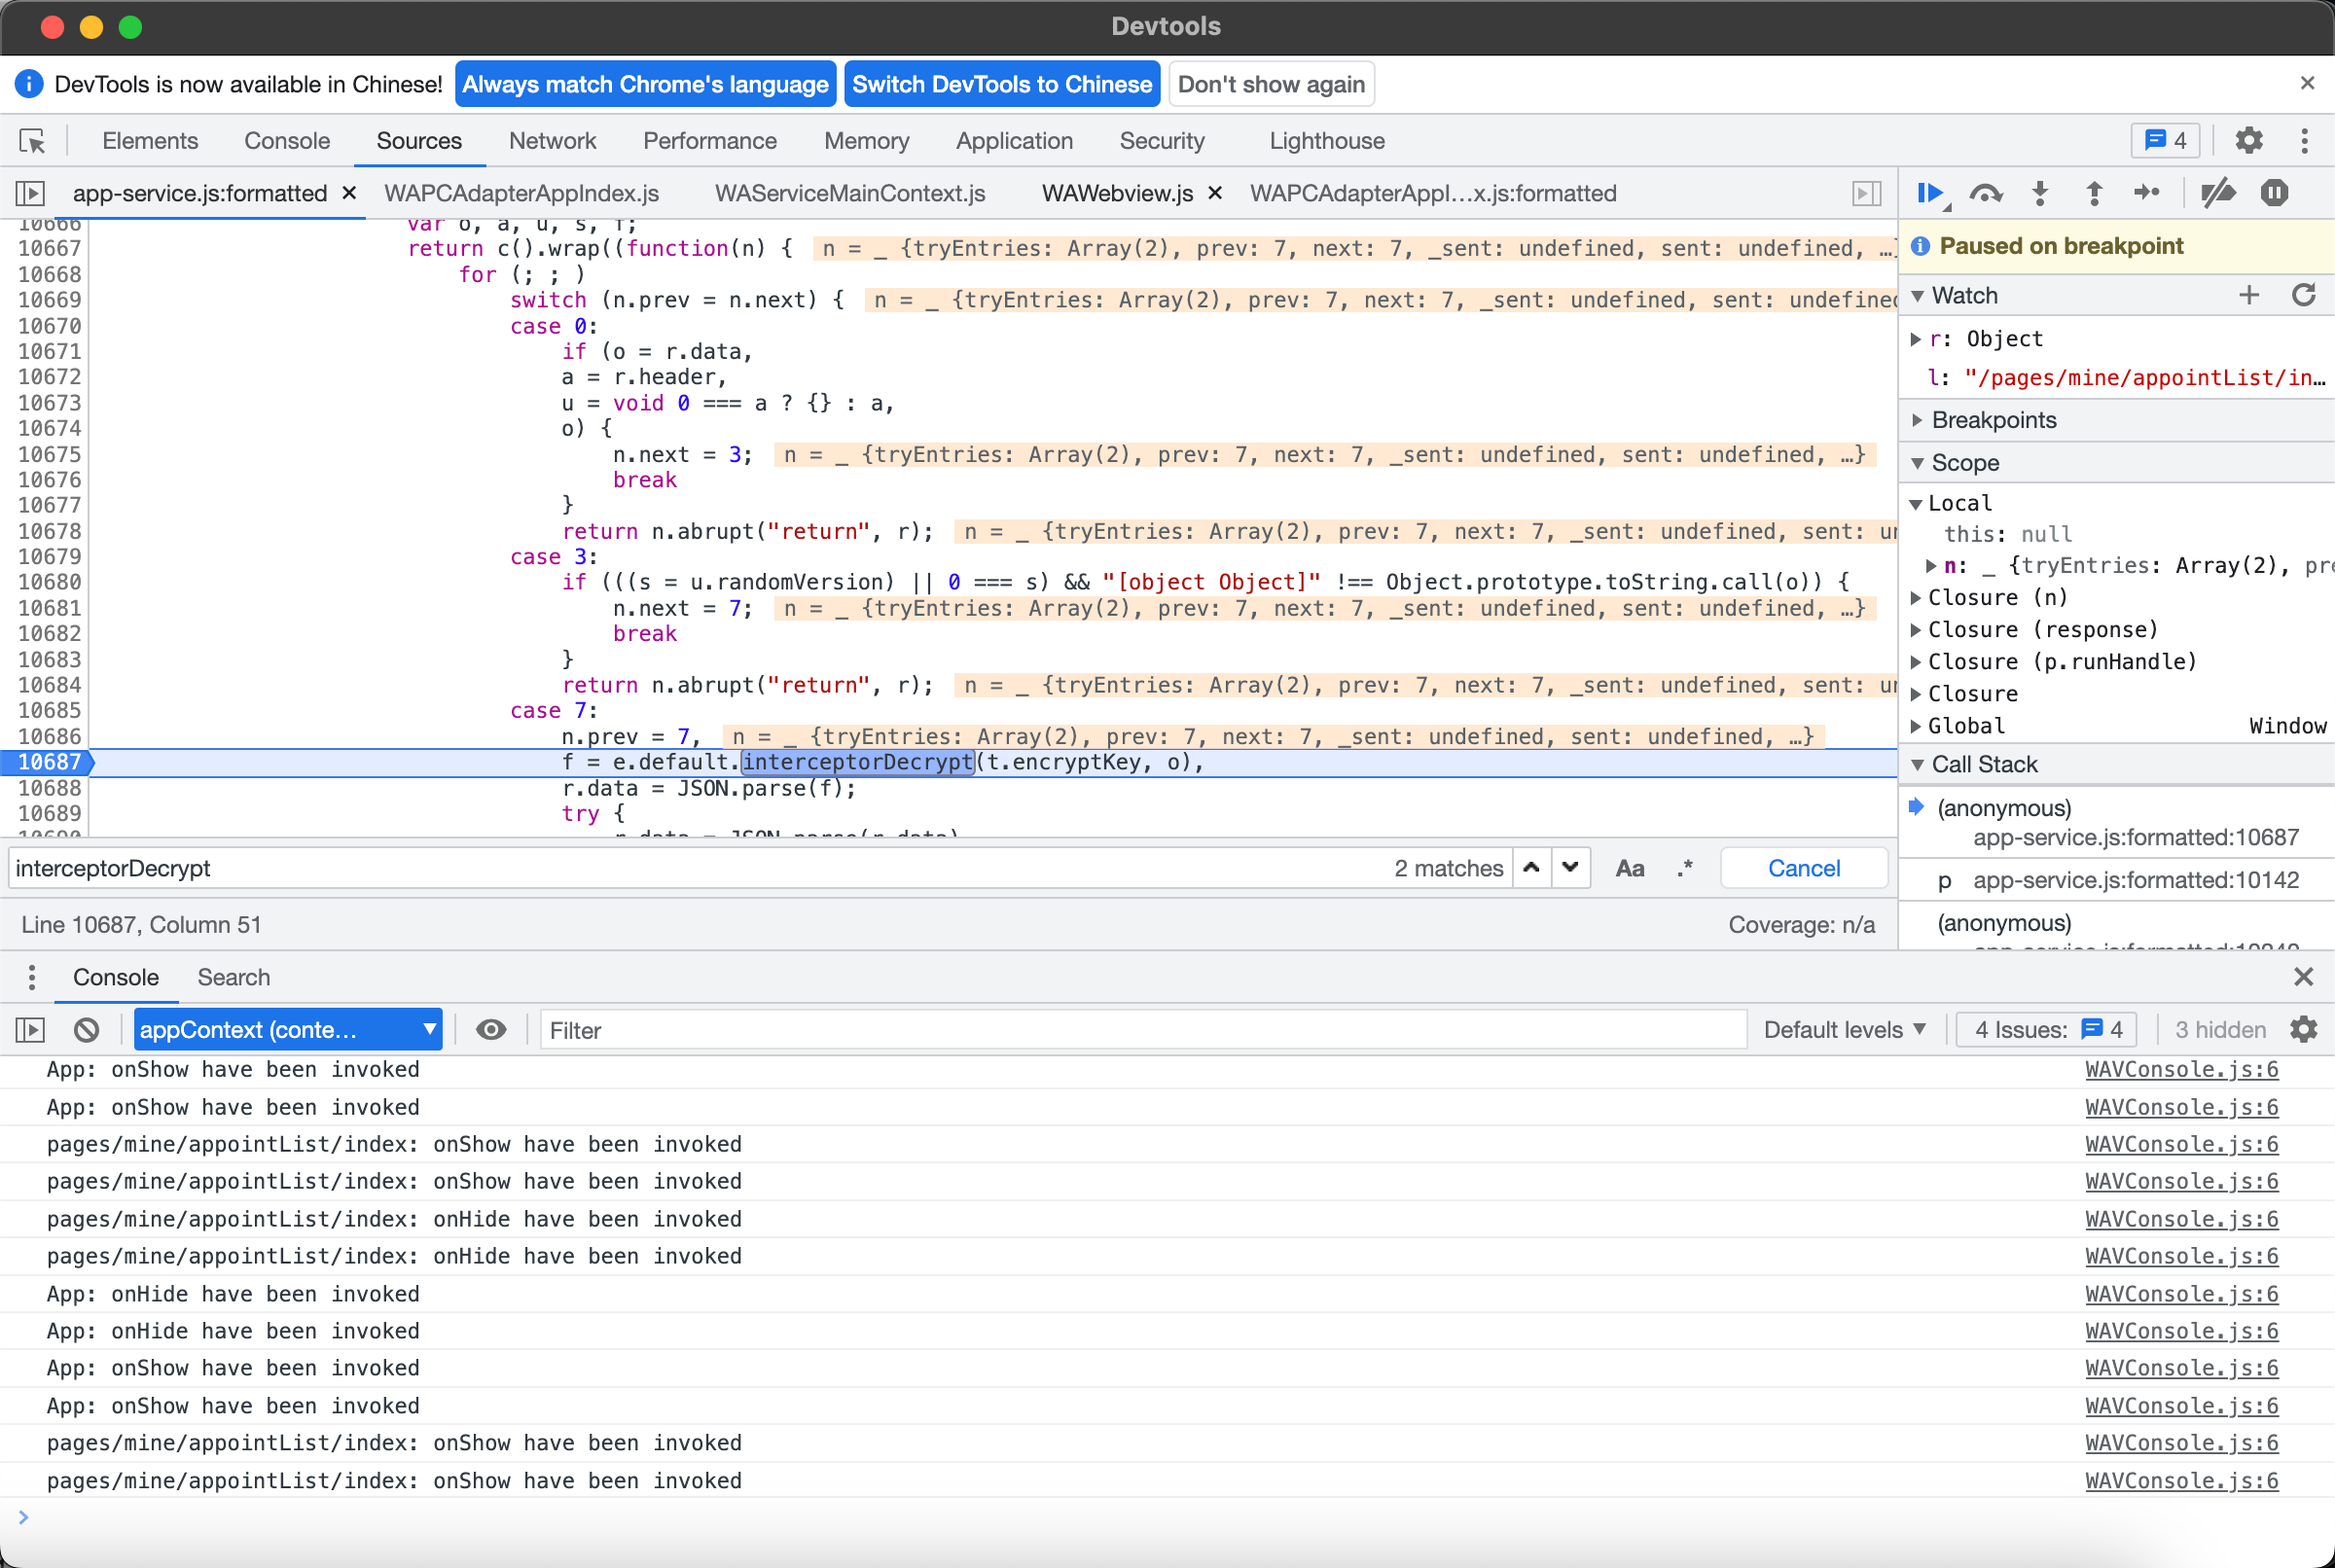This screenshot has width=2335, height=1568.
Task: Collapse the Local scope
Action: [1915, 504]
